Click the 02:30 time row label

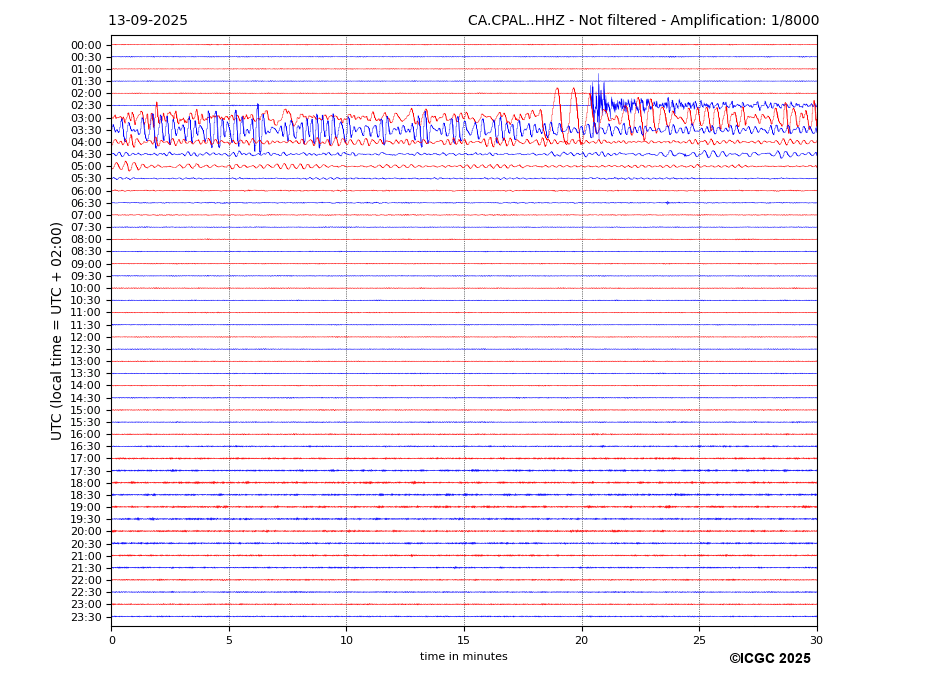click(86, 105)
